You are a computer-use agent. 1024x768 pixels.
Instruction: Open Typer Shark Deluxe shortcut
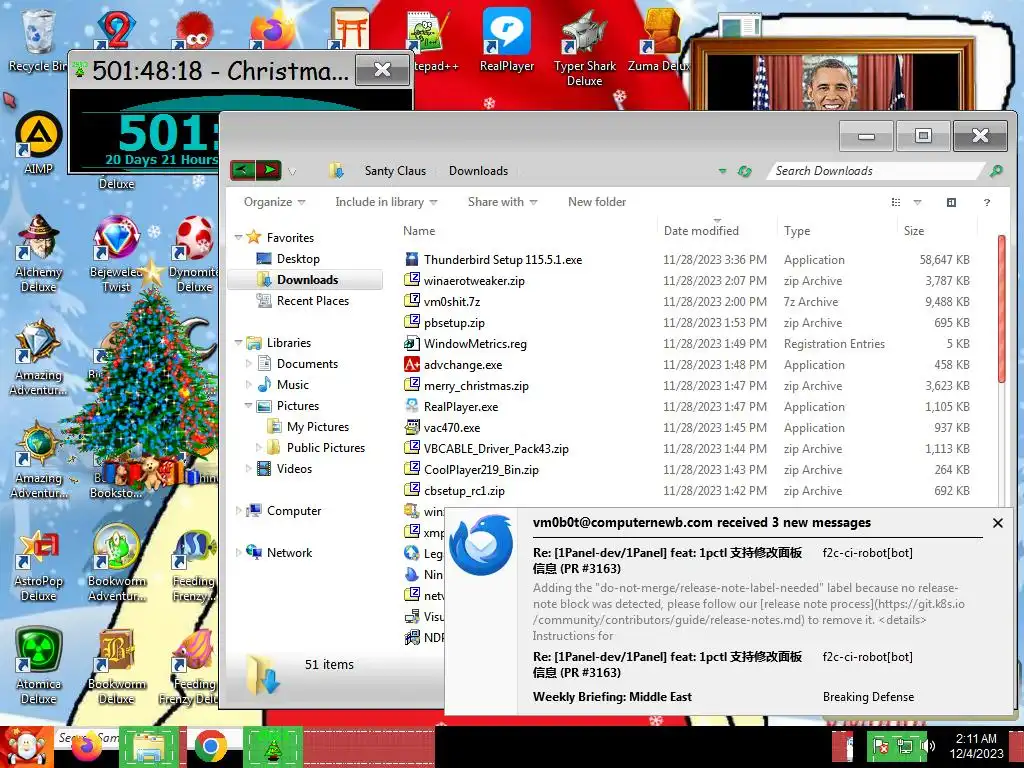(584, 47)
